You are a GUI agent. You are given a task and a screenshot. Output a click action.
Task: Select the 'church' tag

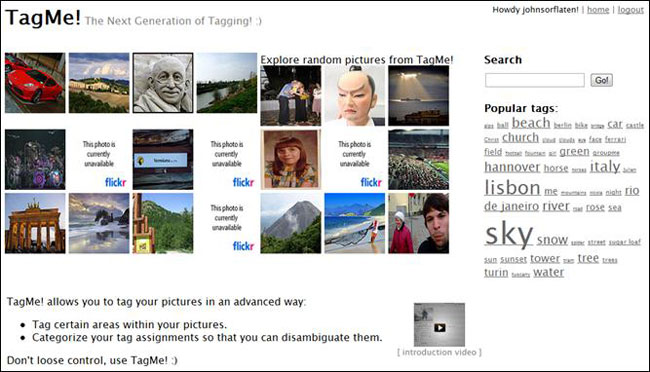tap(520, 137)
